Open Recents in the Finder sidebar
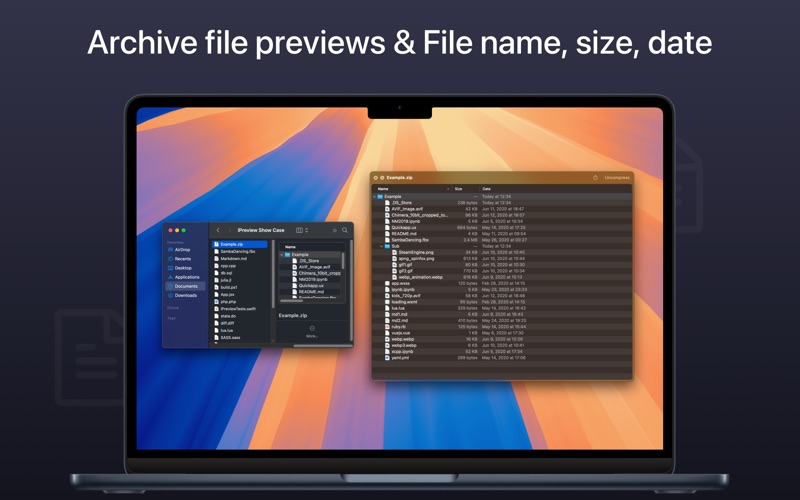This screenshot has height=500, width=800. [x=183, y=258]
